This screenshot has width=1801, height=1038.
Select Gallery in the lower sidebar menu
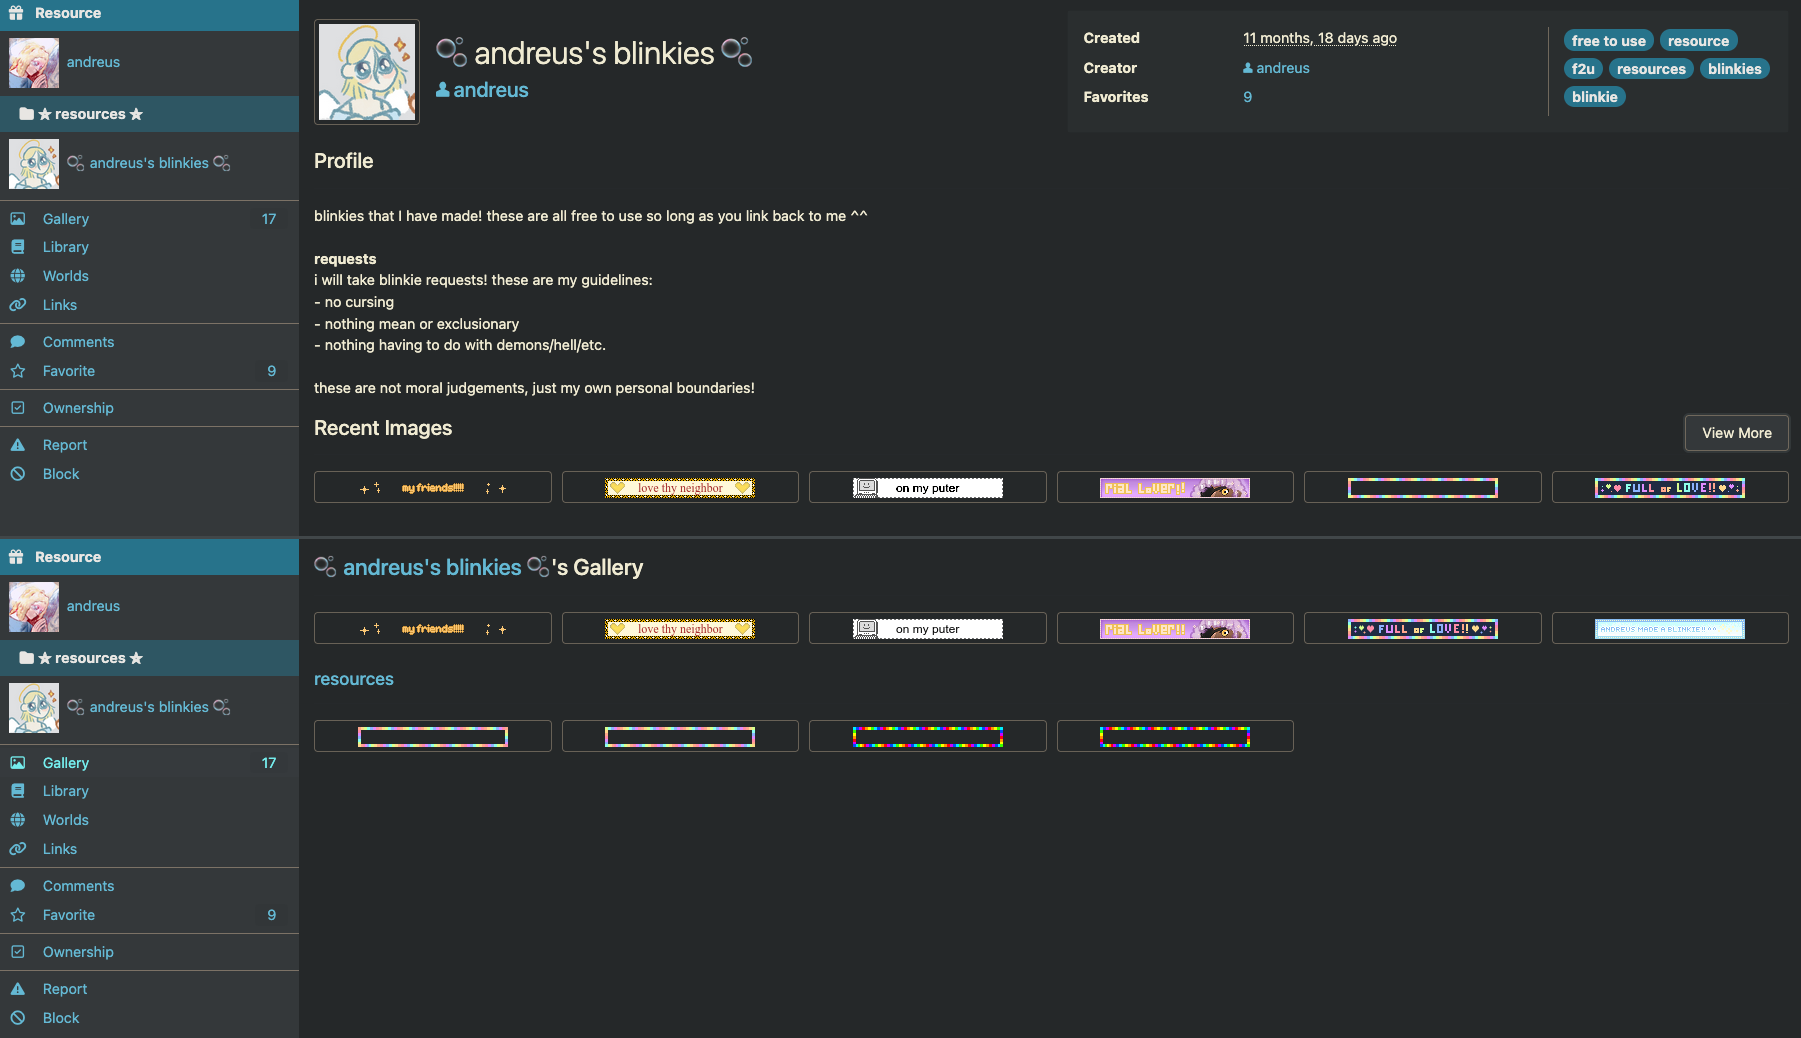pyautogui.click(x=66, y=763)
